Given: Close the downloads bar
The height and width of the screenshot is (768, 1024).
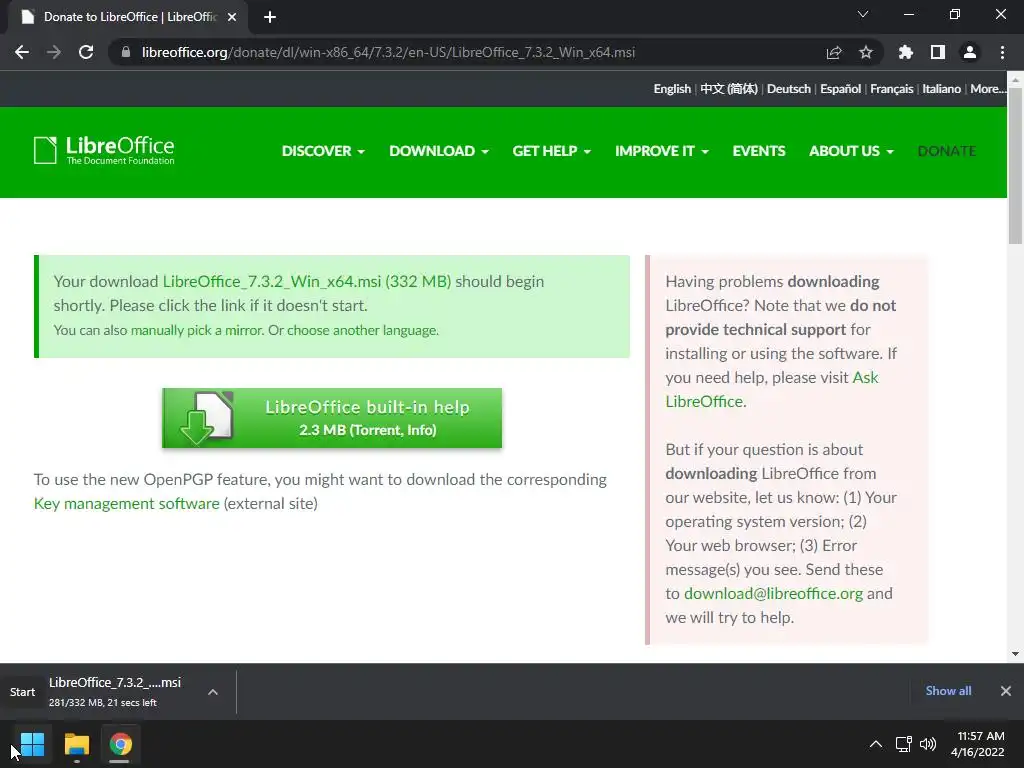Looking at the screenshot, I should click(x=1006, y=691).
